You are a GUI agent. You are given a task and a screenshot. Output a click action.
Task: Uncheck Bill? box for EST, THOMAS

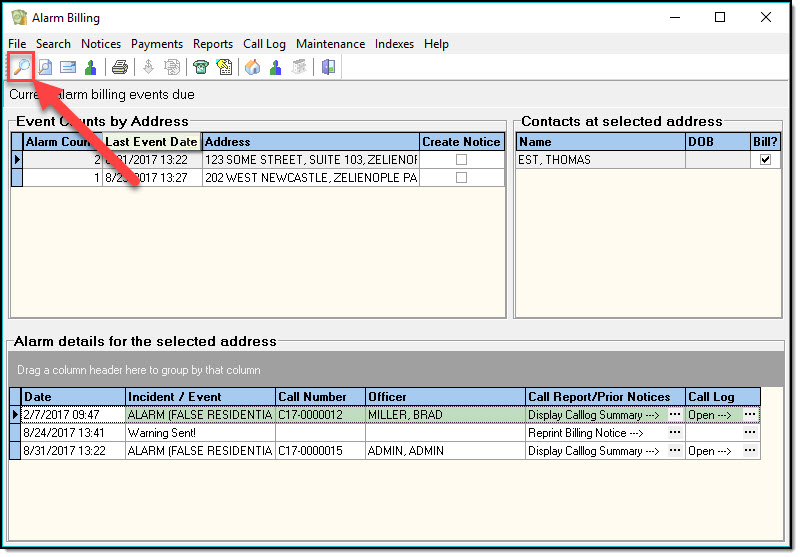tap(765, 160)
